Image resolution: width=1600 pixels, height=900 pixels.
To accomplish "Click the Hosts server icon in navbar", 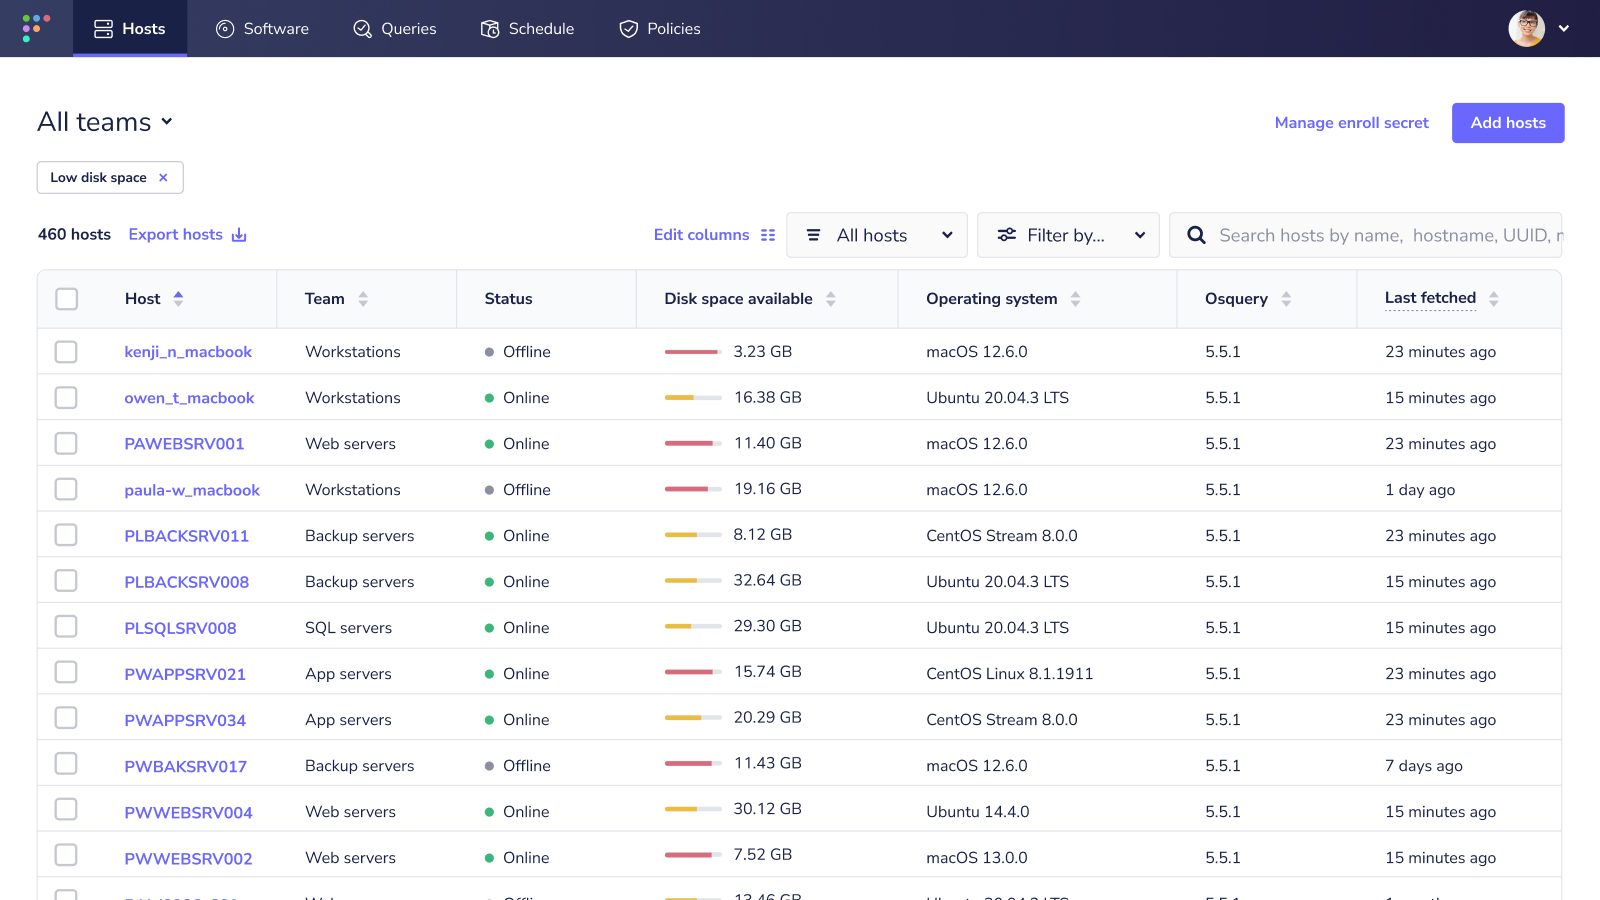I will click(103, 29).
